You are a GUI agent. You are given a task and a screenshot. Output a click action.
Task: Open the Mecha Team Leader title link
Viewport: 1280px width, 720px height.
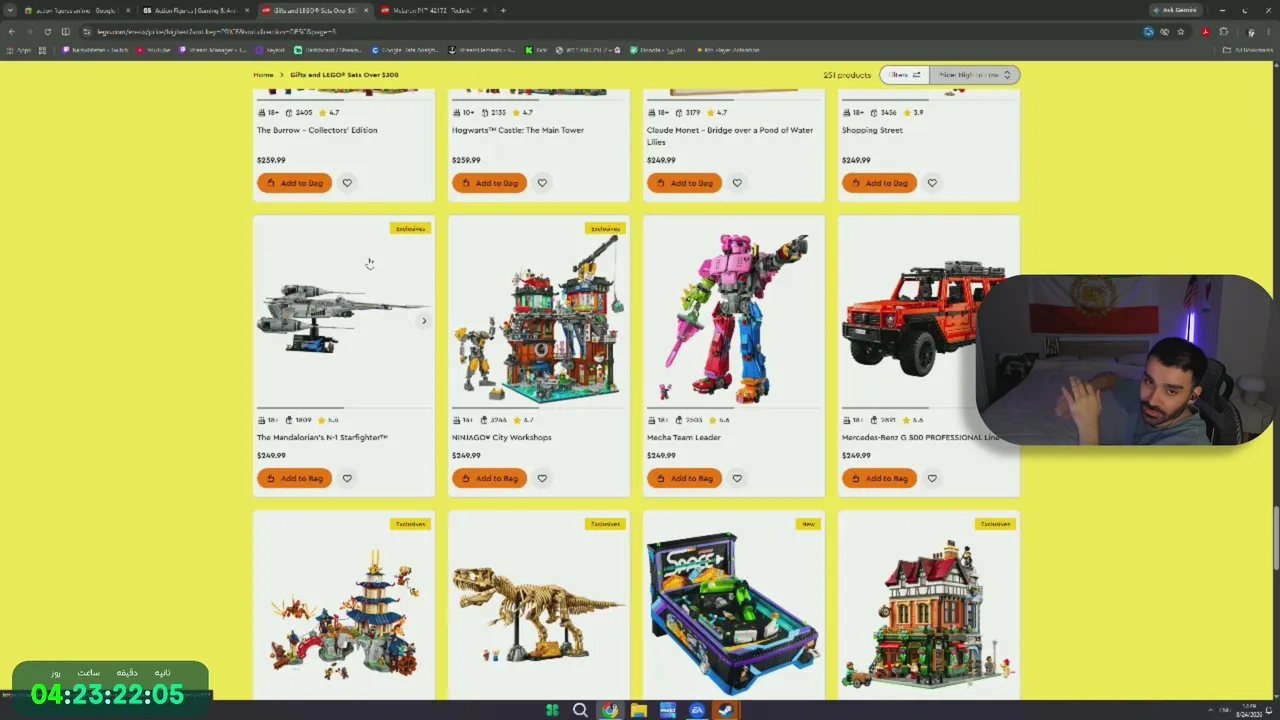(684, 437)
